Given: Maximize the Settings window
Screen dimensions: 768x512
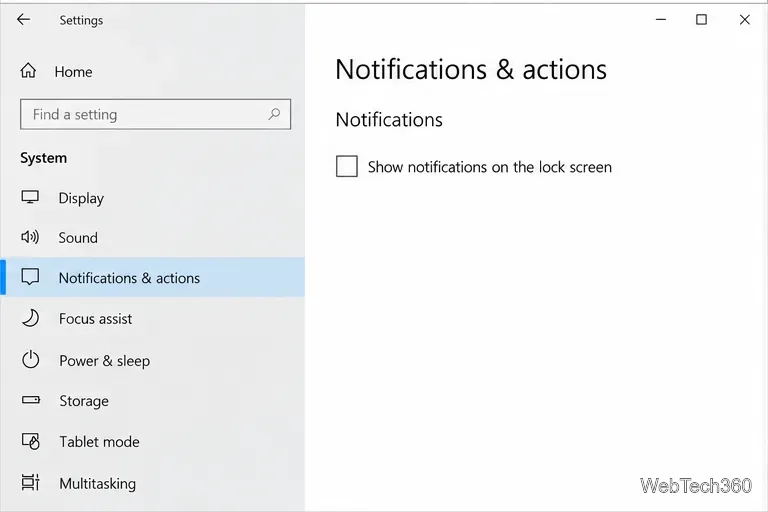Looking at the screenshot, I should pos(701,20).
